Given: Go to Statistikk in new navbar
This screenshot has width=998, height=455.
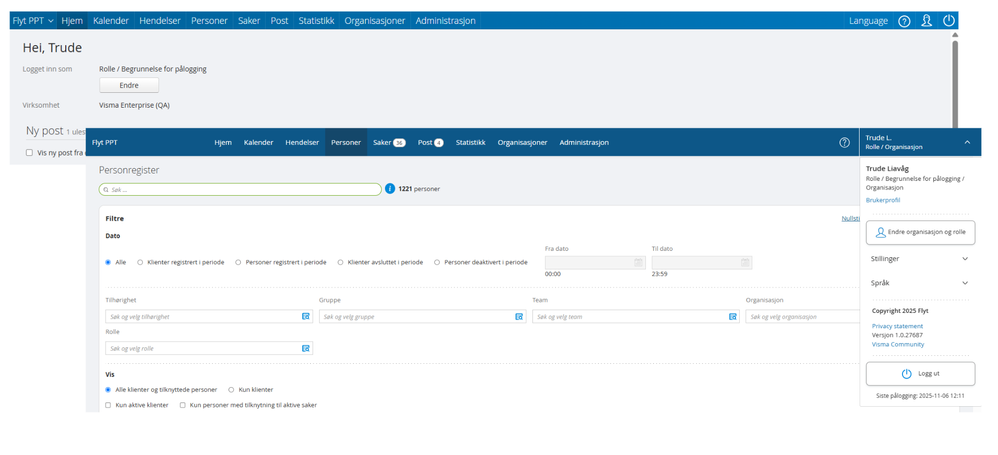Looking at the screenshot, I should [x=470, y=143].
